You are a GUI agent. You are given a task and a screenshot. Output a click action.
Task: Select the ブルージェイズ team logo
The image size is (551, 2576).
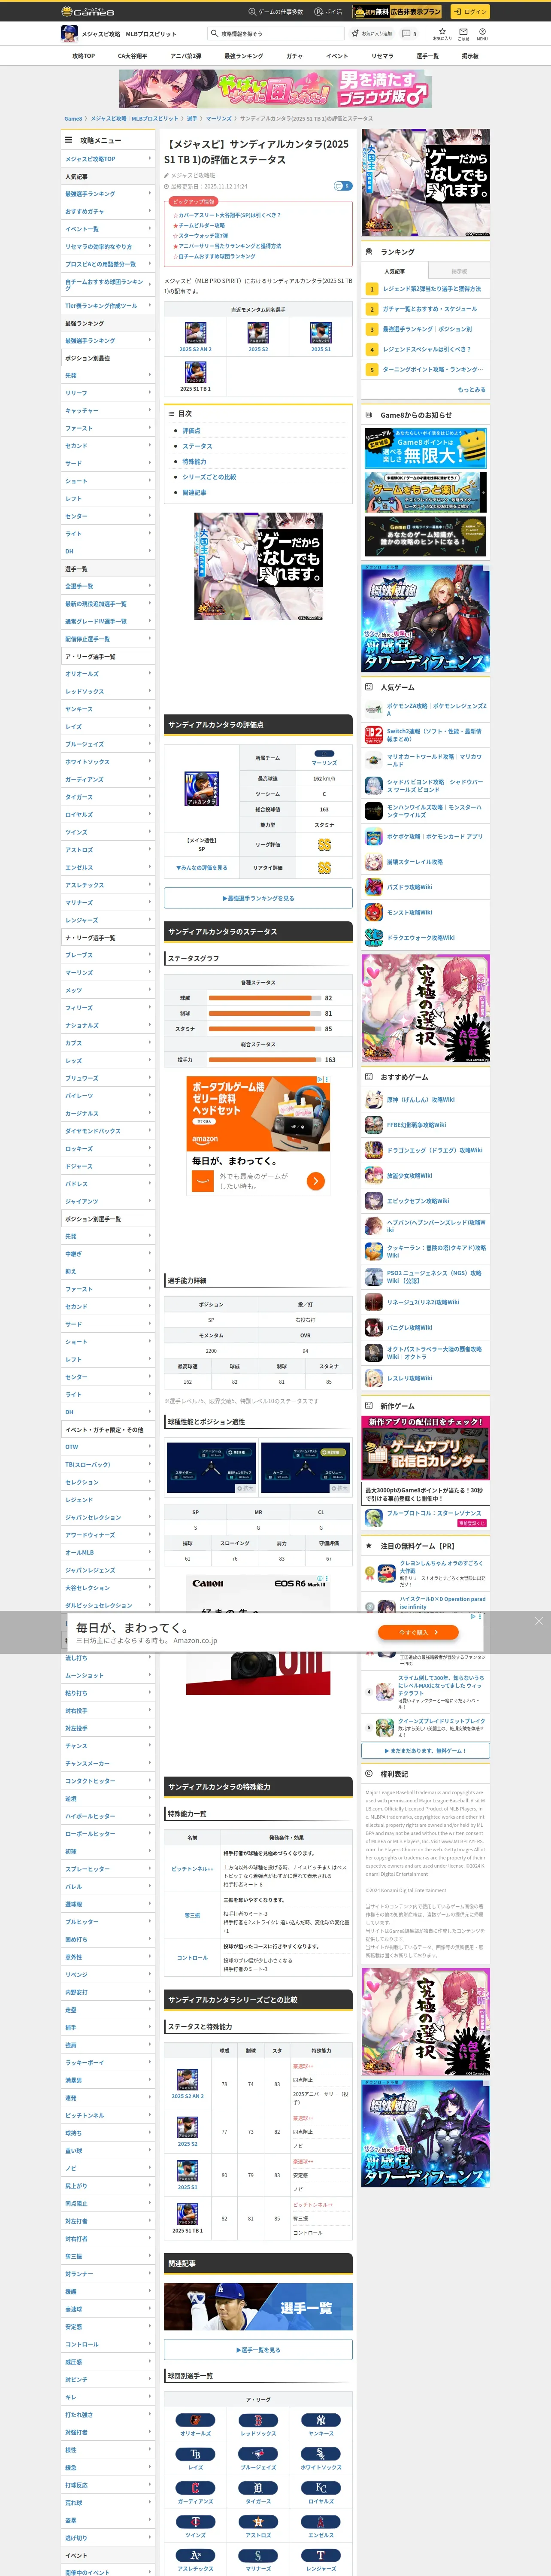(258, 2453)
